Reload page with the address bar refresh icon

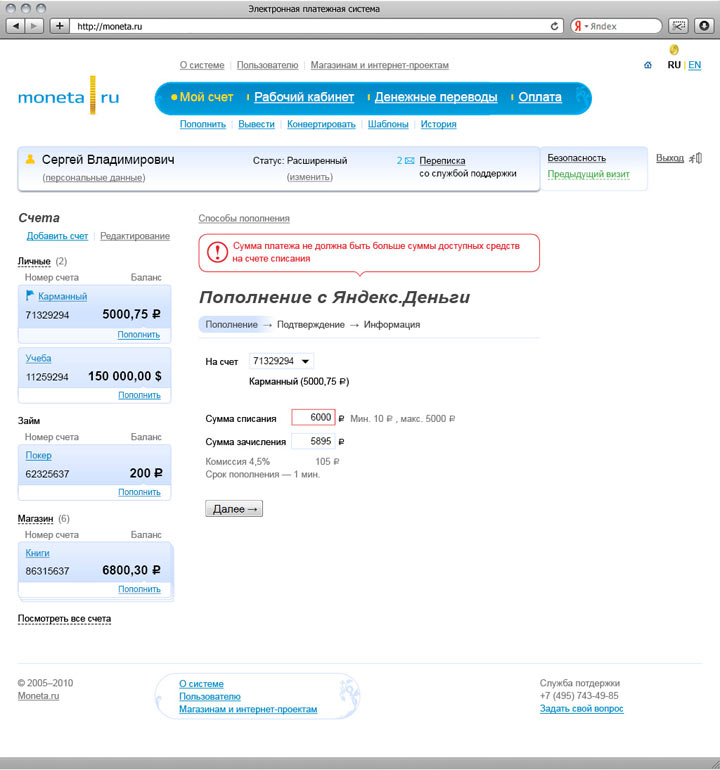554,26
